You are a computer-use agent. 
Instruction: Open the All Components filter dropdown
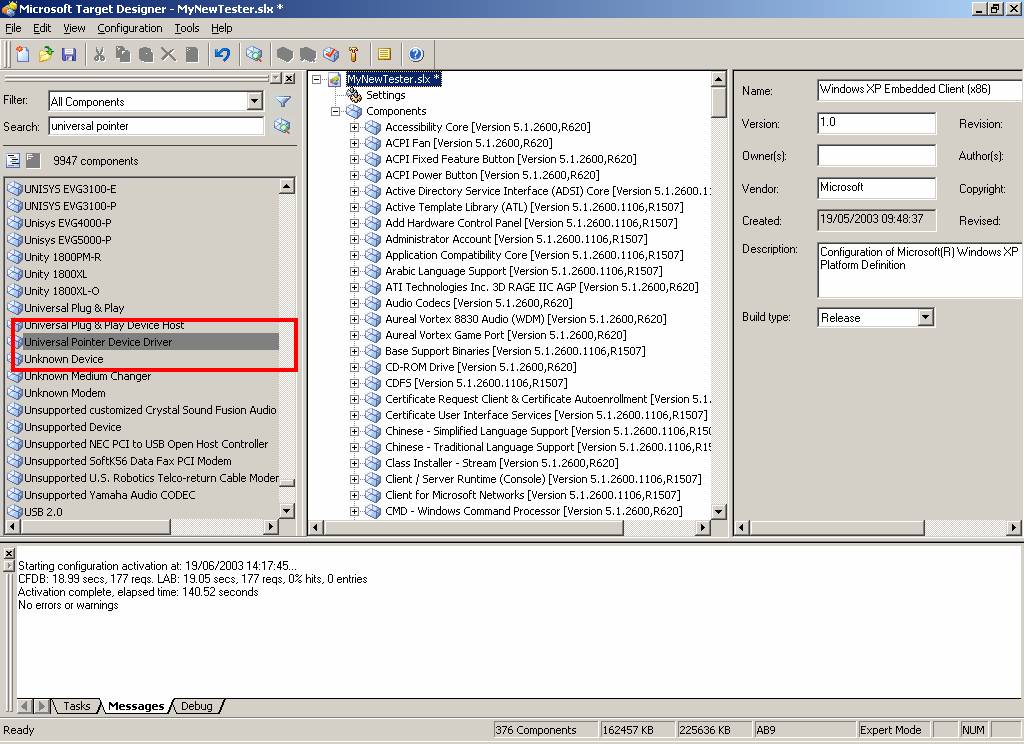tap(254, 101)
